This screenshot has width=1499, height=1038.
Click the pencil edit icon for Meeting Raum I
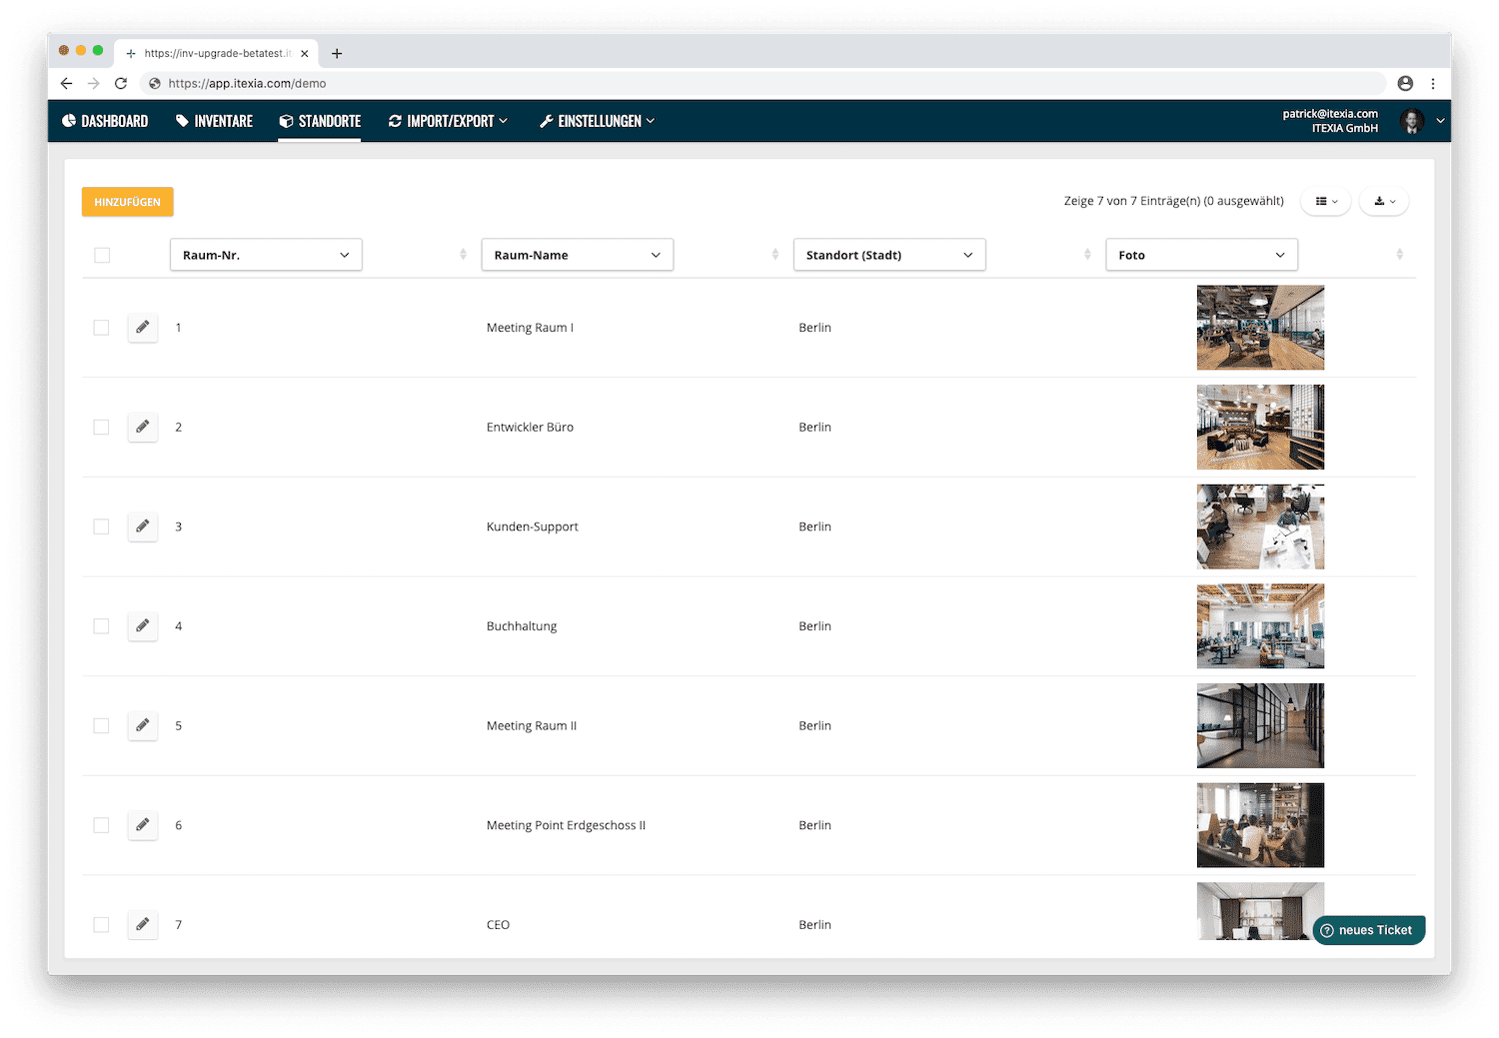143,328
